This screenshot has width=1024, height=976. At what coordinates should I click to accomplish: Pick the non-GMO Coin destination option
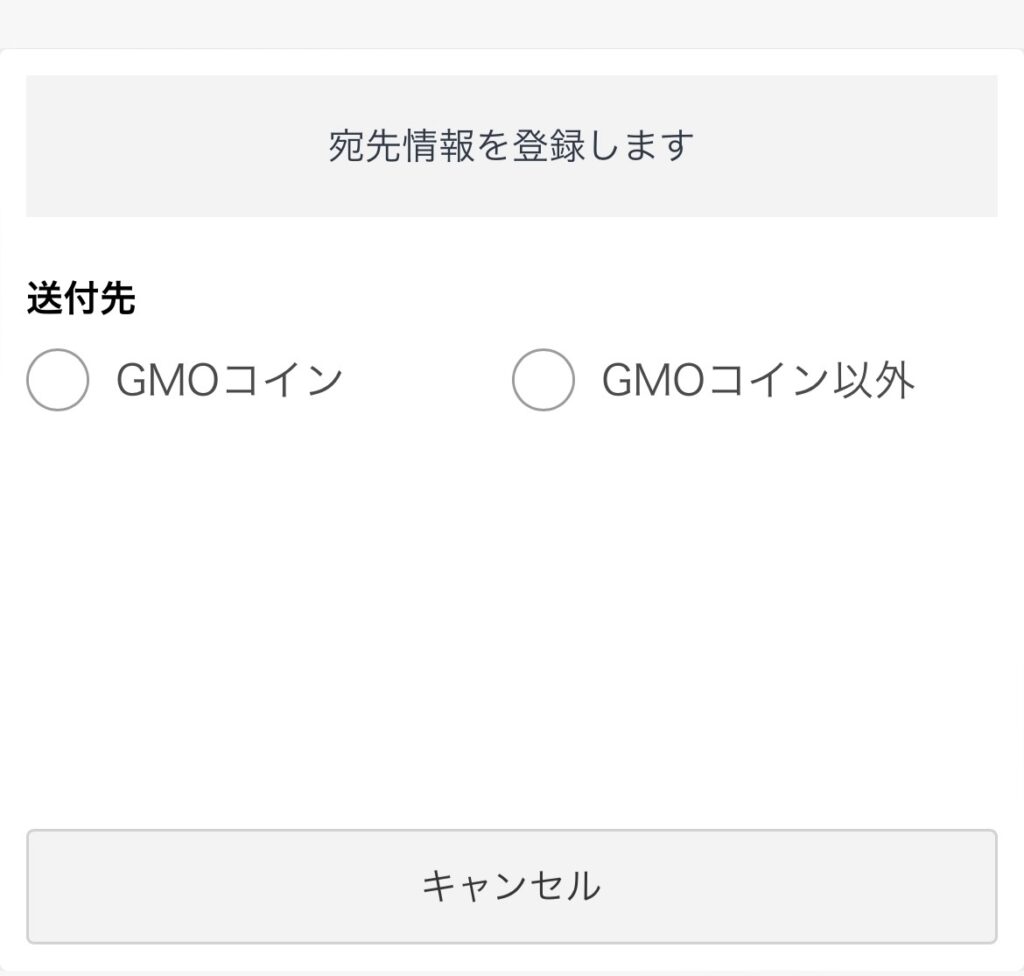pos(543,380)
